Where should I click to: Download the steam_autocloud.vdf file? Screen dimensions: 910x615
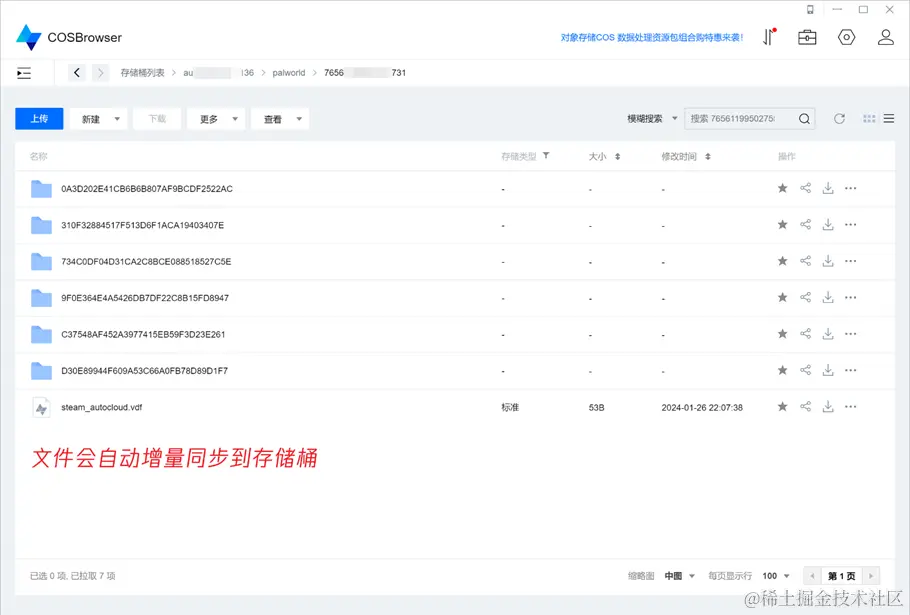(827, 406)
